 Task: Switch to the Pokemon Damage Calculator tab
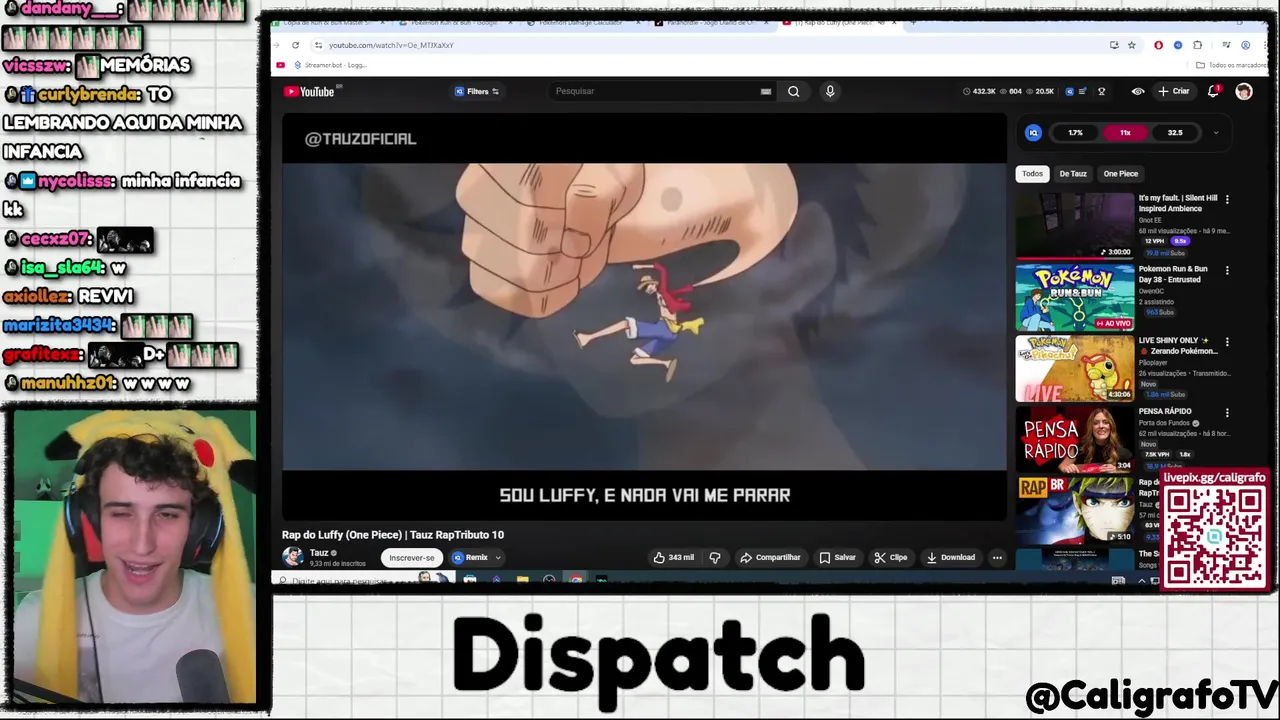pos(585,22)
